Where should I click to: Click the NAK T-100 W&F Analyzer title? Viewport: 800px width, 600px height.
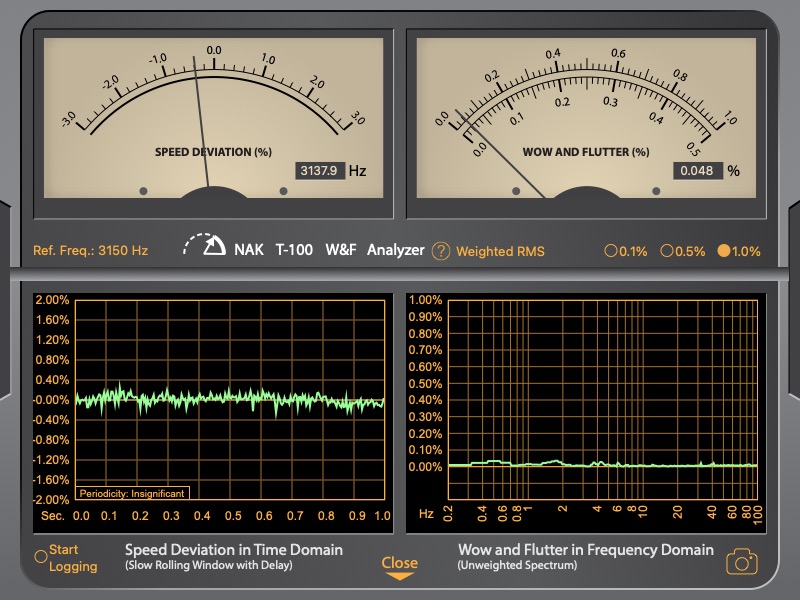[x=329, y=250]
